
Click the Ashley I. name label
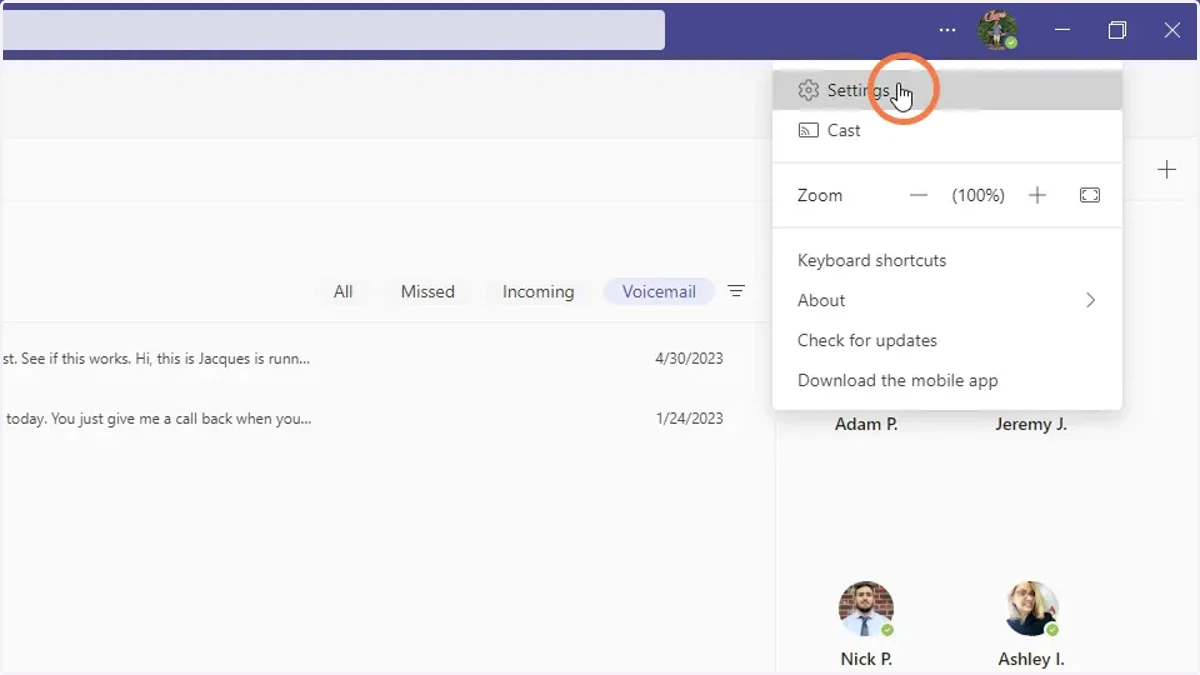(1031, 659)
